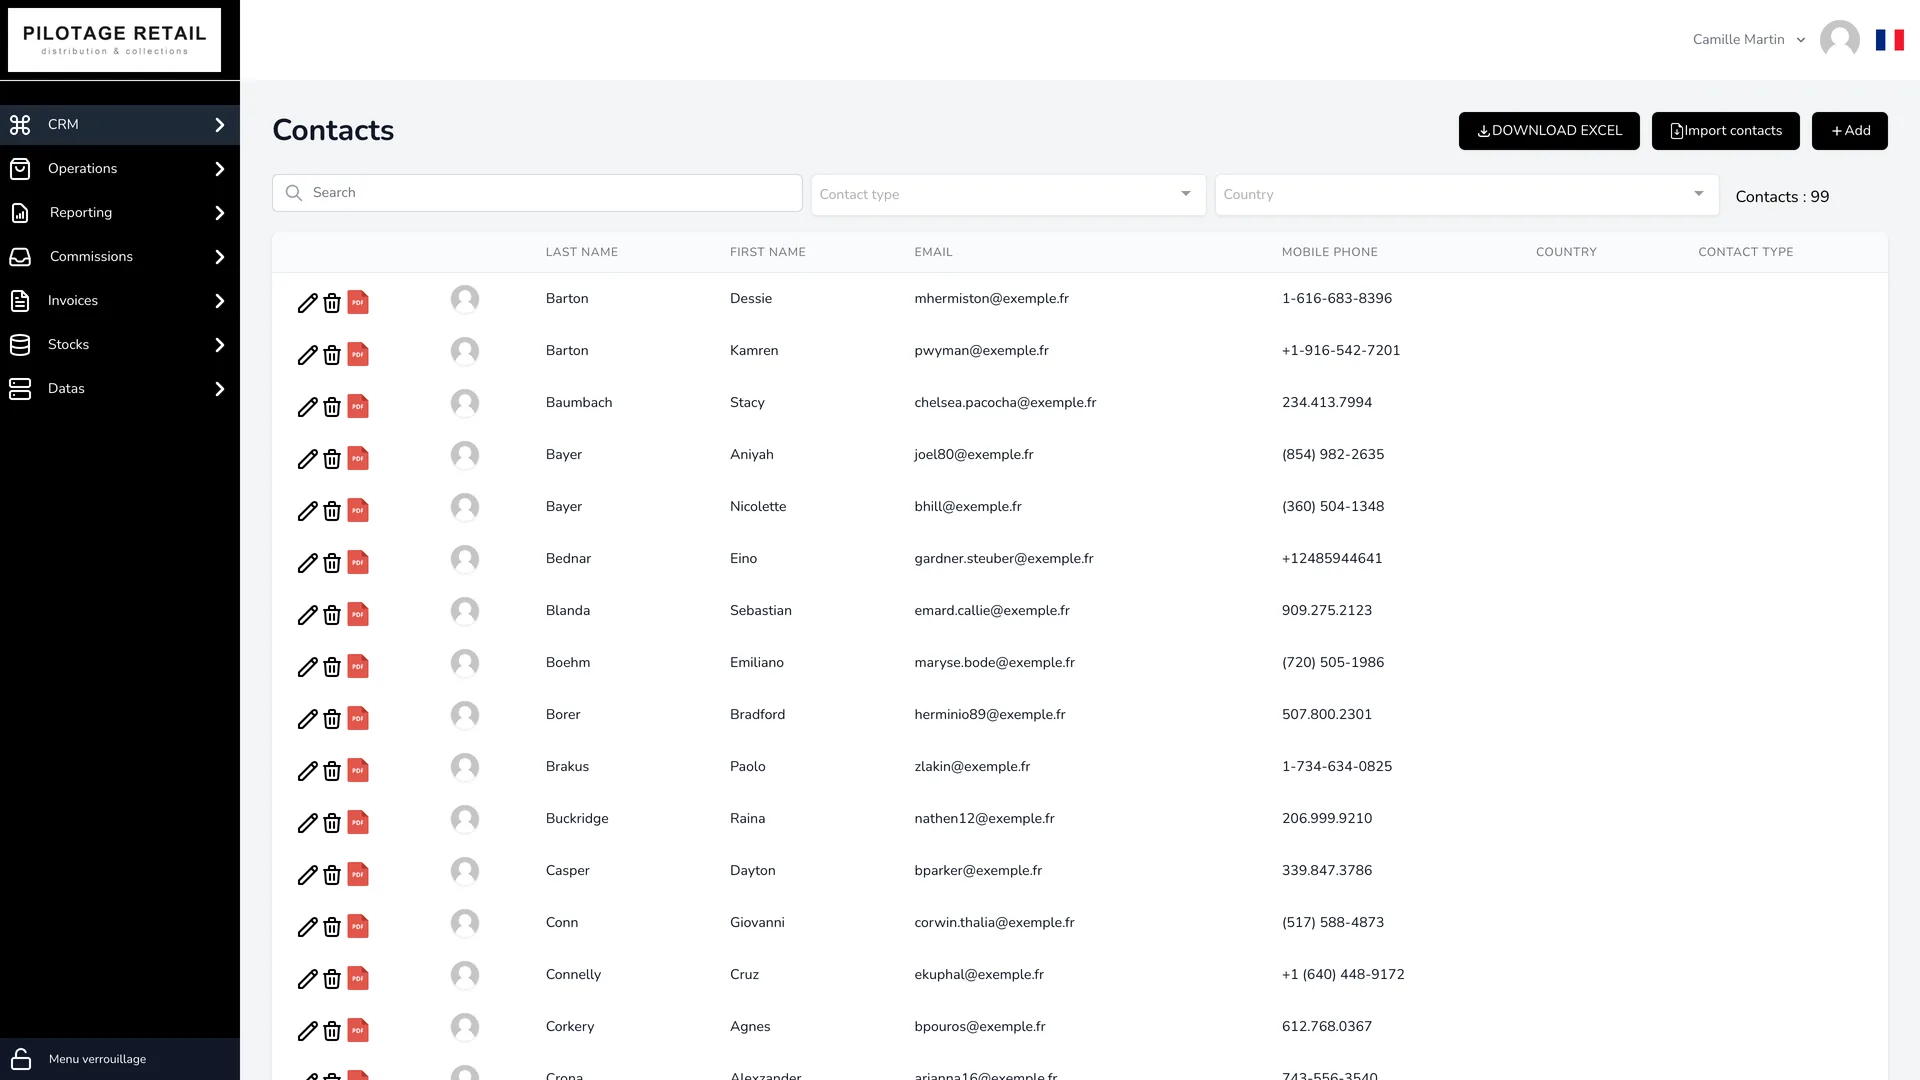Open the Country filter dropdown
The width and height of the screenshot is (1920, 1080).
[x=1466, y=194]
